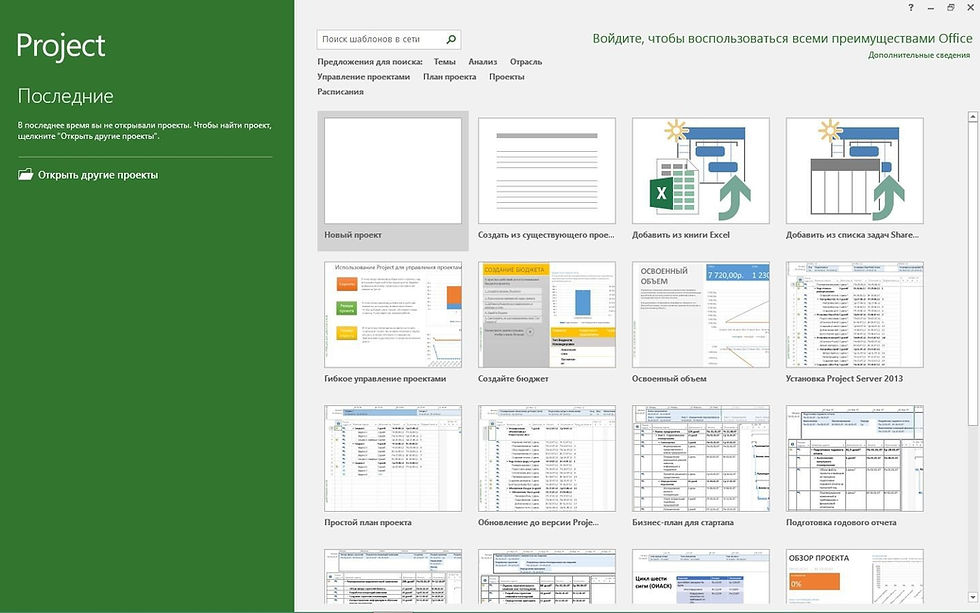
Task: Click the Новый проект caption text
Action: (352, 235)
